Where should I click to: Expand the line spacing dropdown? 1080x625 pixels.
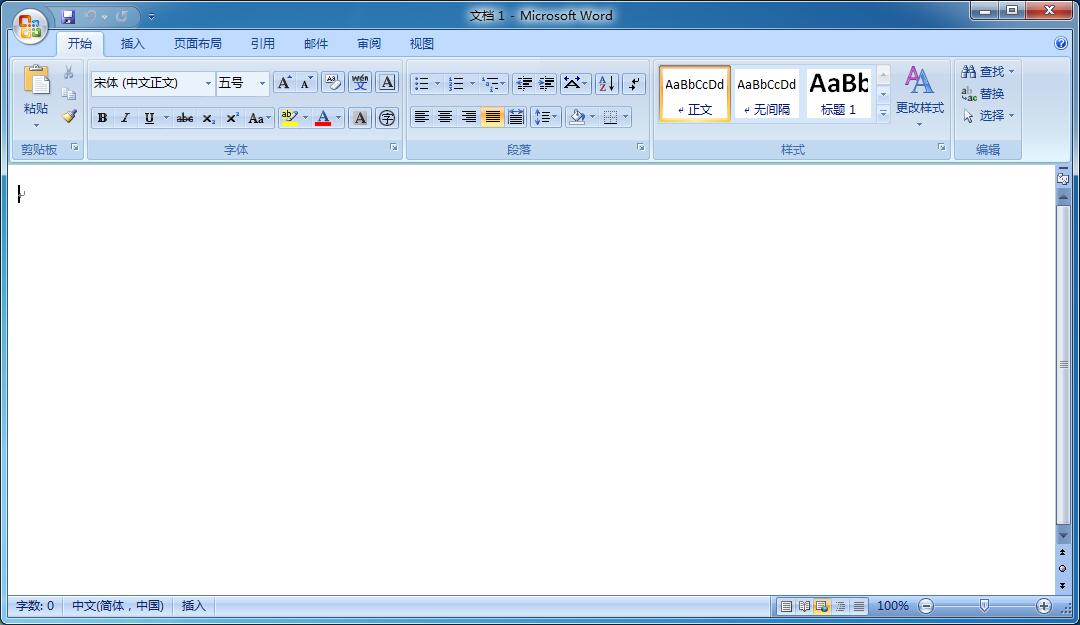pos(555,117)
